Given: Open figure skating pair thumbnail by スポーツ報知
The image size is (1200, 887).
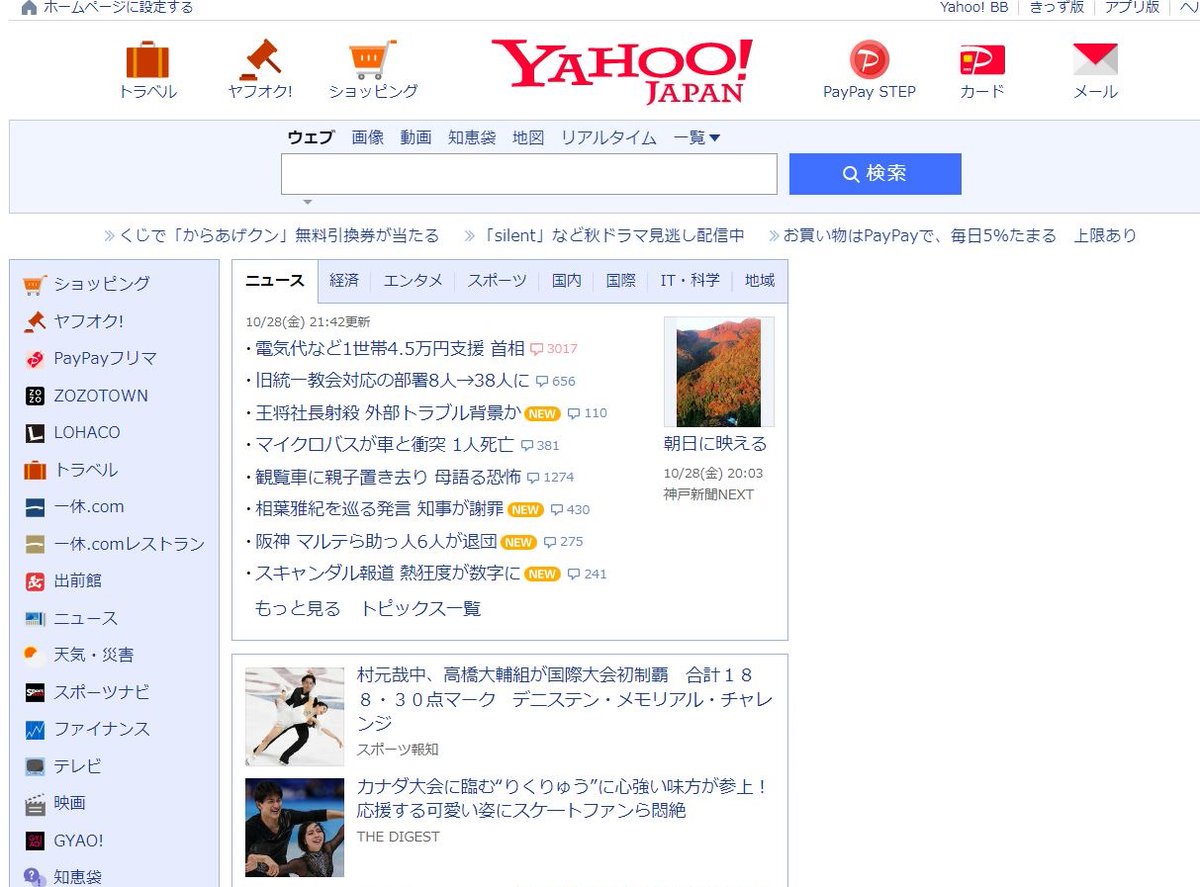Looking at the screenshot, I should (x=294, y=717).
